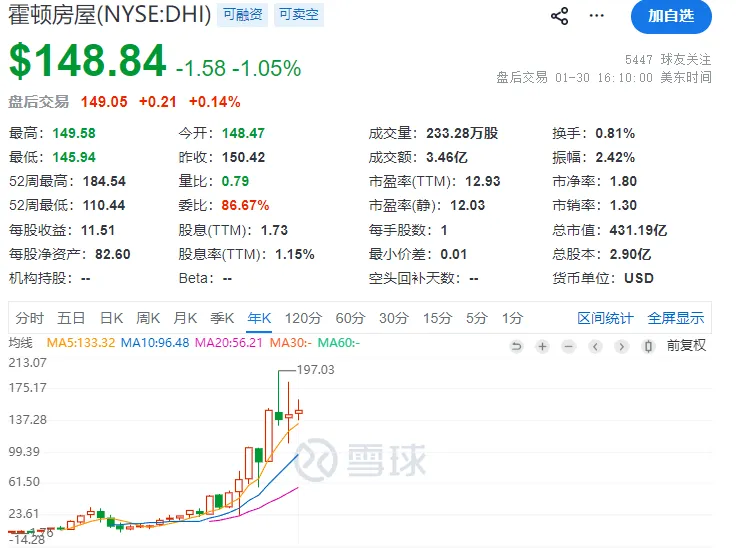The height and width of the screenshot is (548, 746).
Task: Click the 振幅 value 2.42%
Action: tap(615, 157)
